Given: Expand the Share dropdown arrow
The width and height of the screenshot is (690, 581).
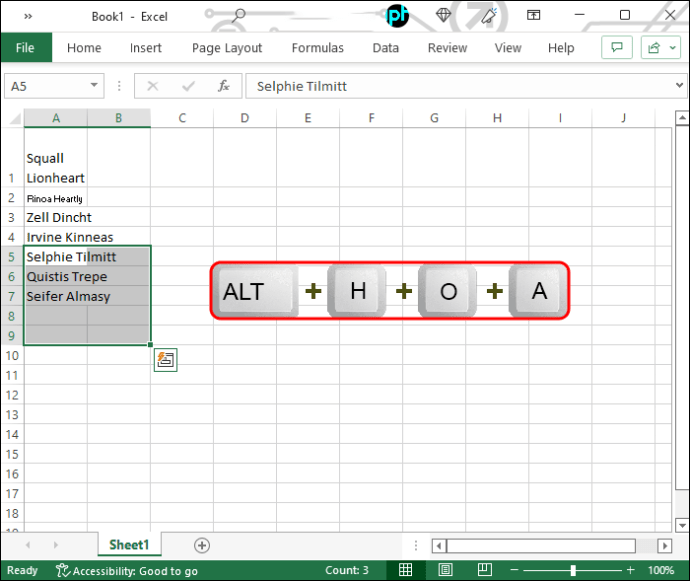Looking at the screenshot, I should [673, 47].
